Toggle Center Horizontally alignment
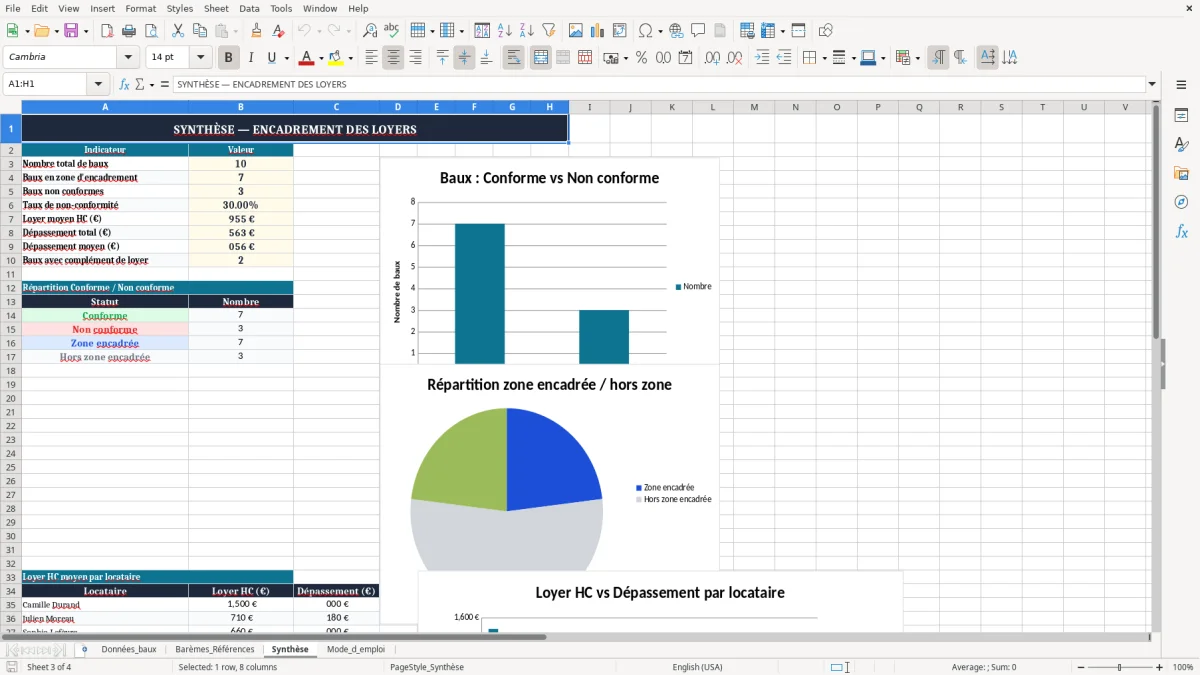1200x675 pixels. 393,58
